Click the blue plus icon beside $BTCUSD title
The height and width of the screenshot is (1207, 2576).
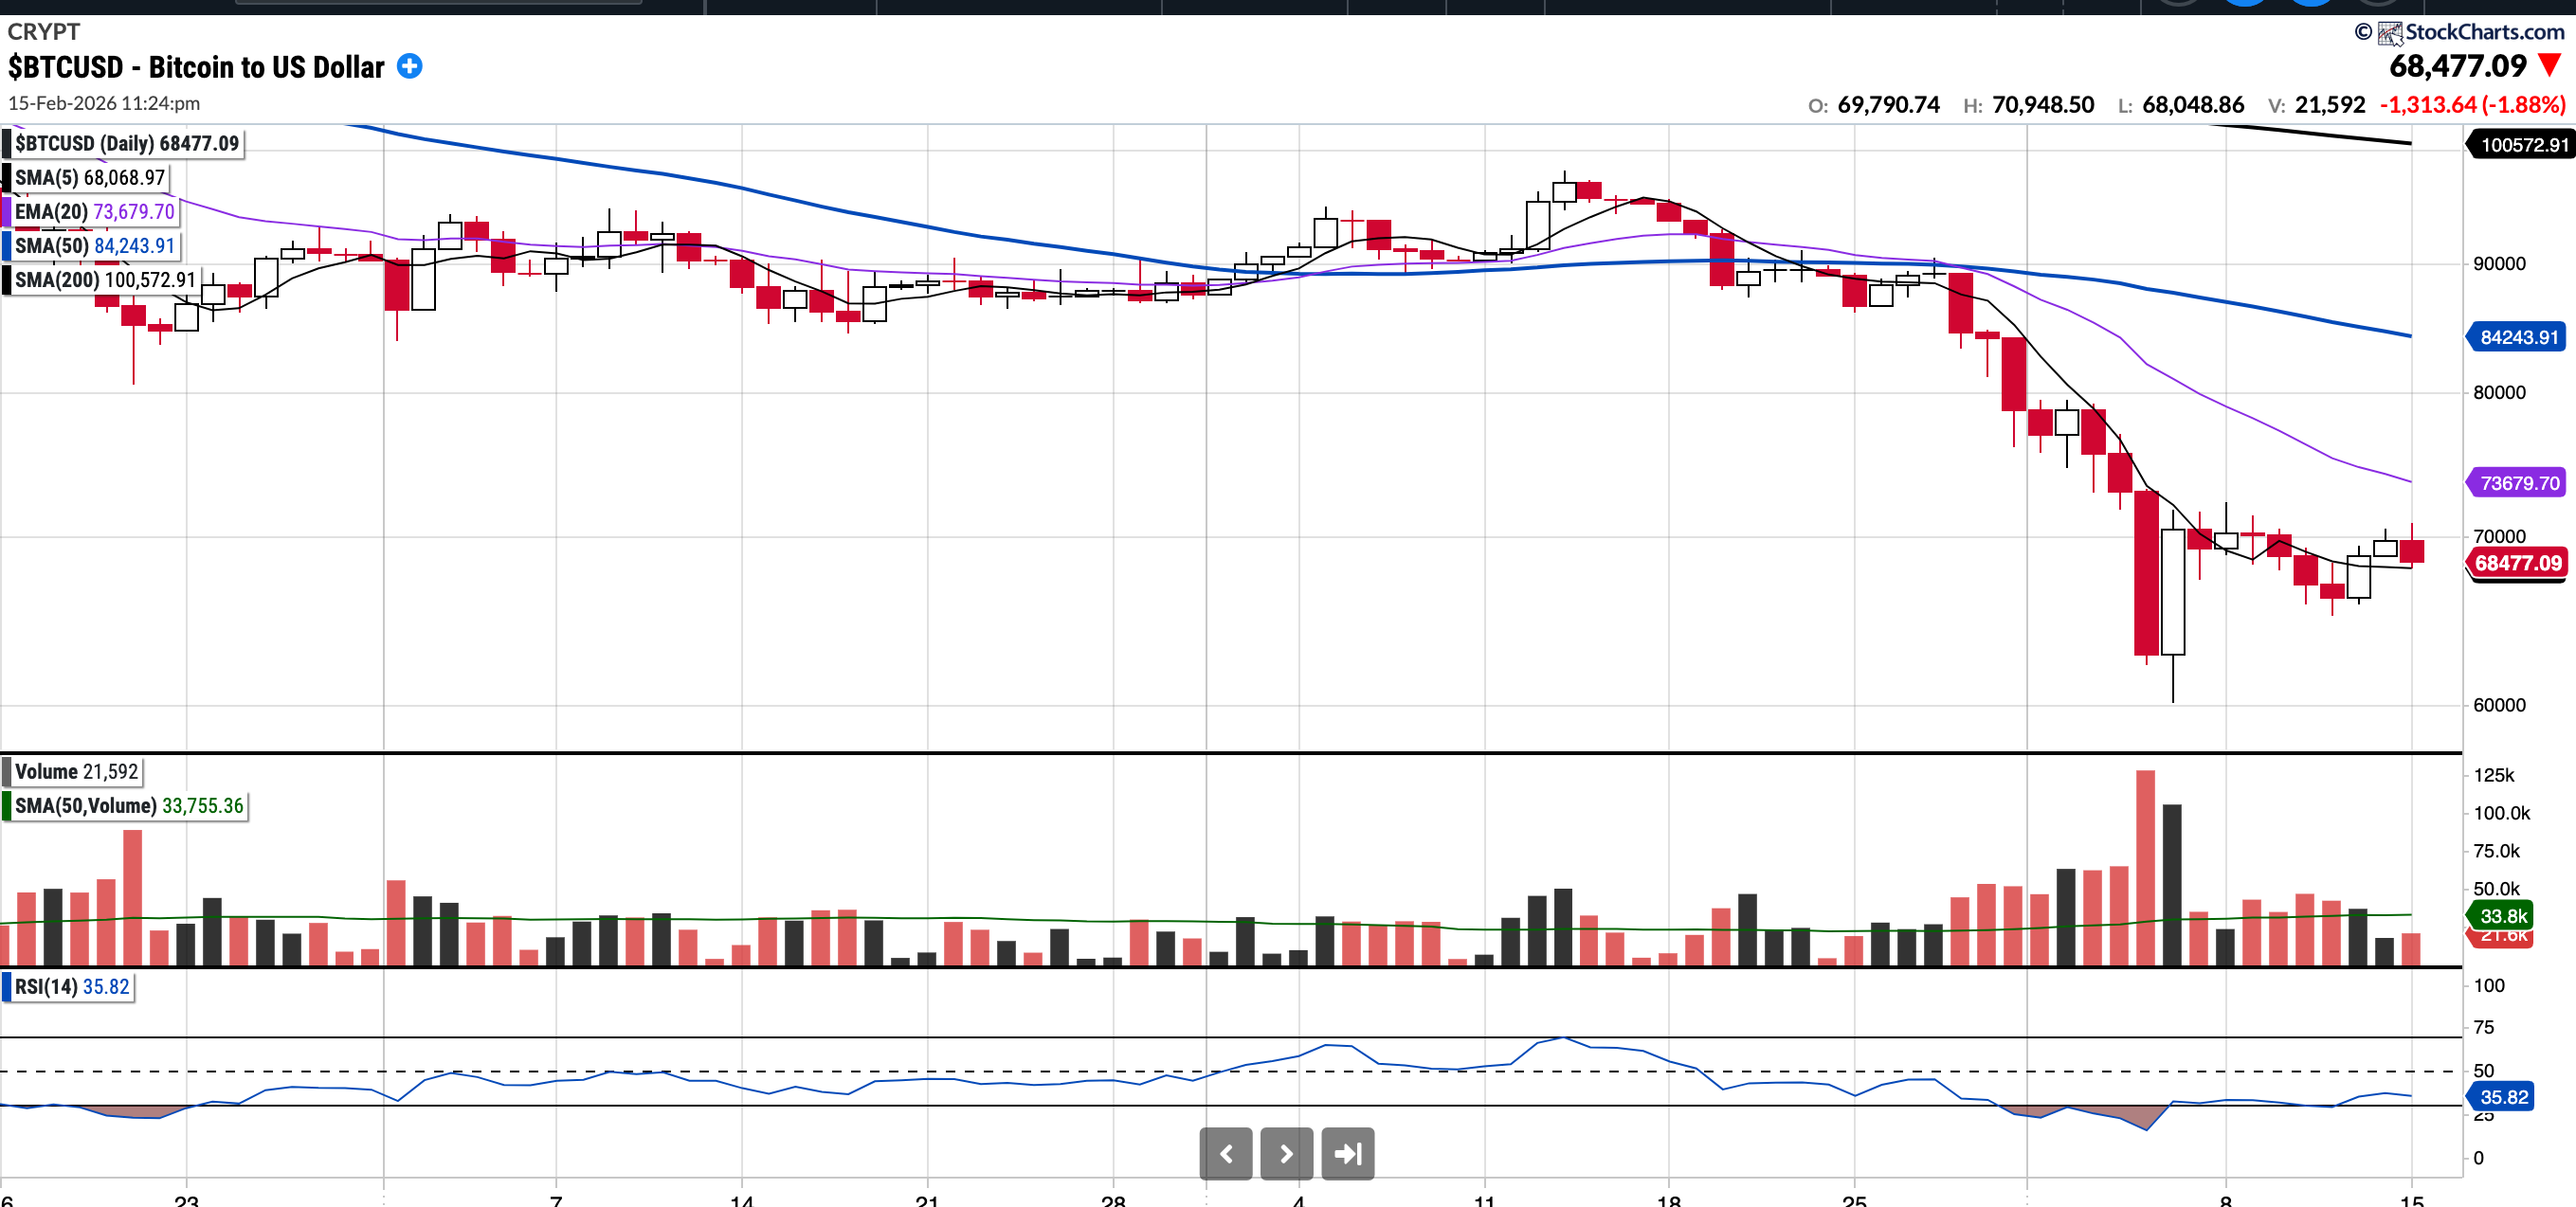(409, 67)
